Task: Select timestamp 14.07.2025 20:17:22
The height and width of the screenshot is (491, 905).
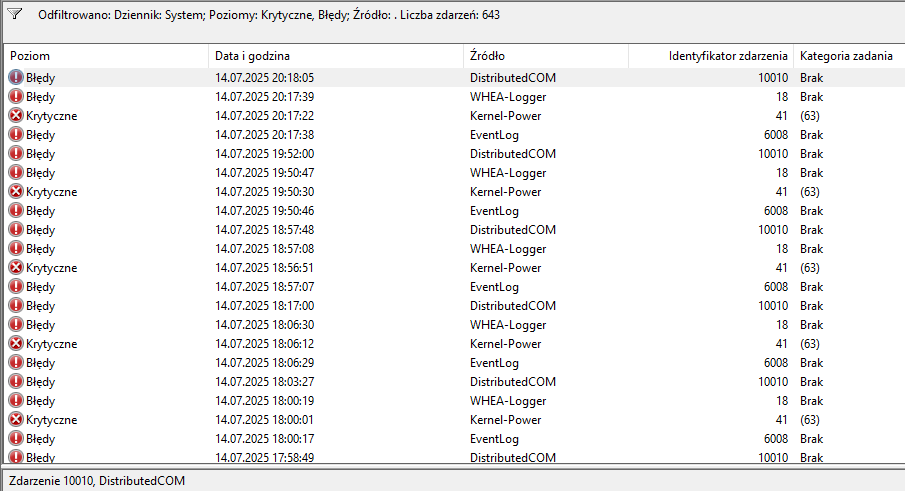Action: (x=264, y=116)
